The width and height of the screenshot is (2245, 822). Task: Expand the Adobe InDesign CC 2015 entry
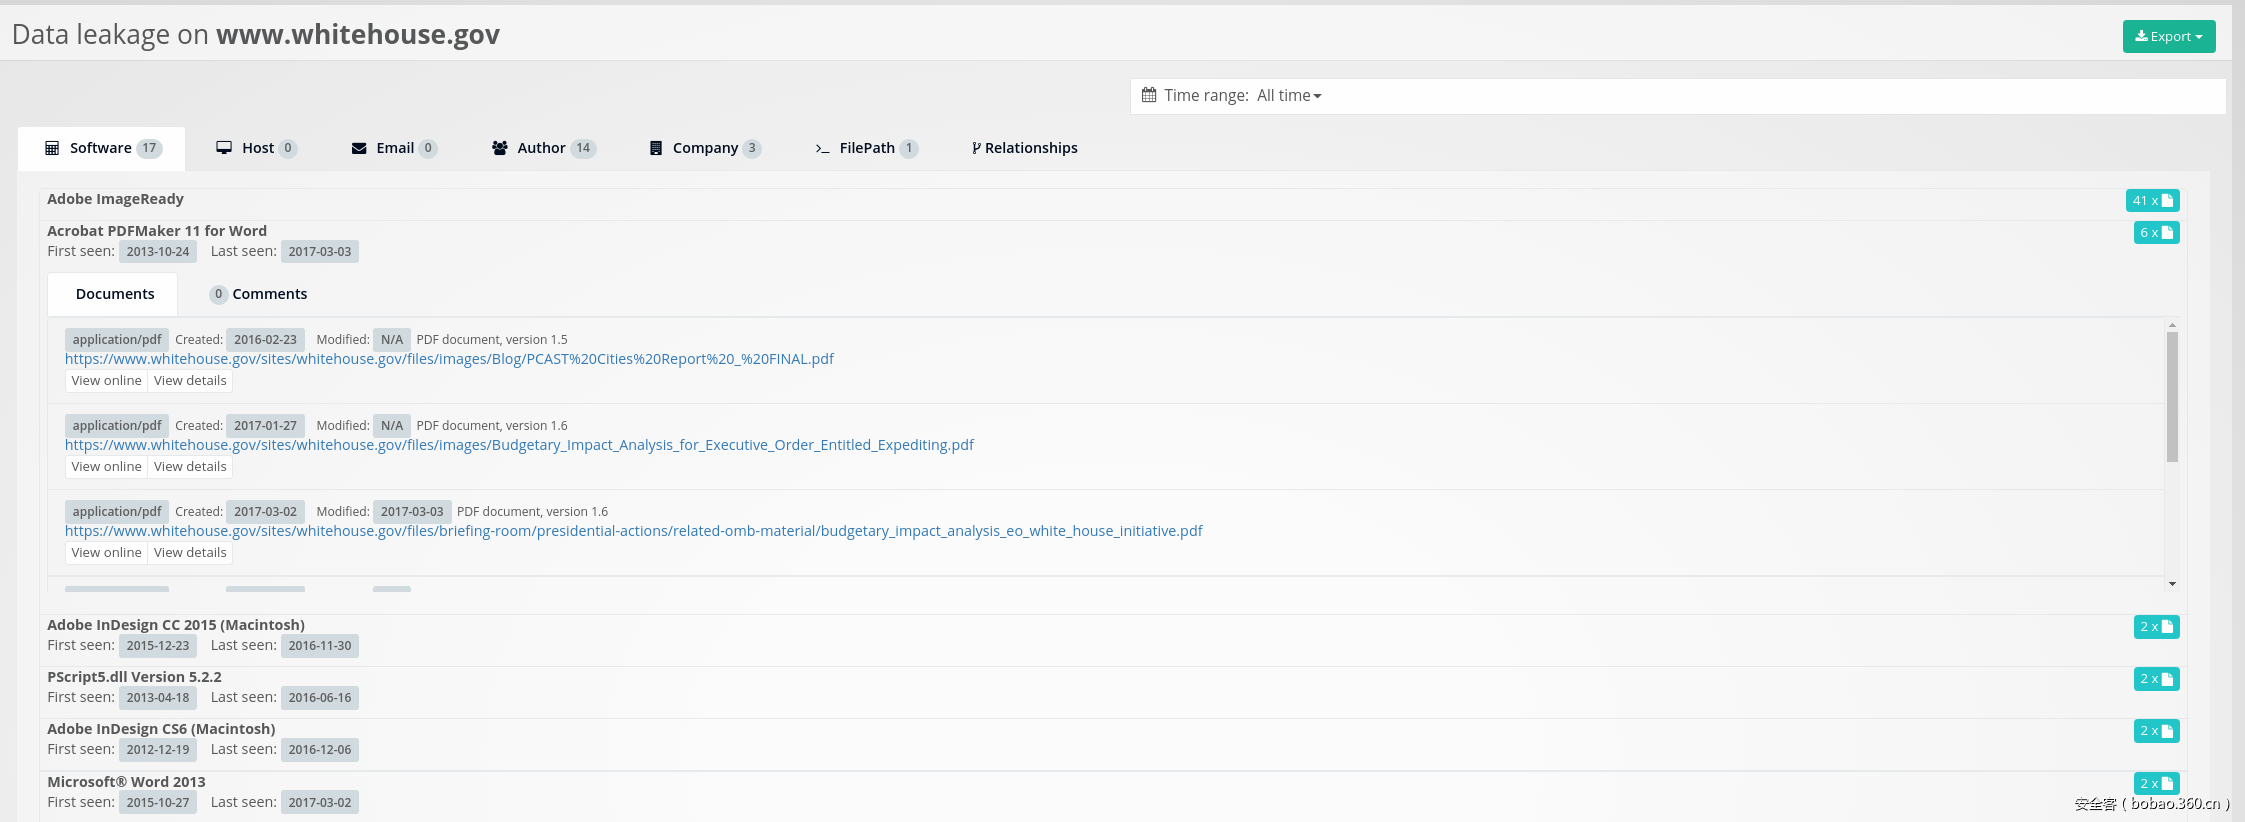(176, 625)
